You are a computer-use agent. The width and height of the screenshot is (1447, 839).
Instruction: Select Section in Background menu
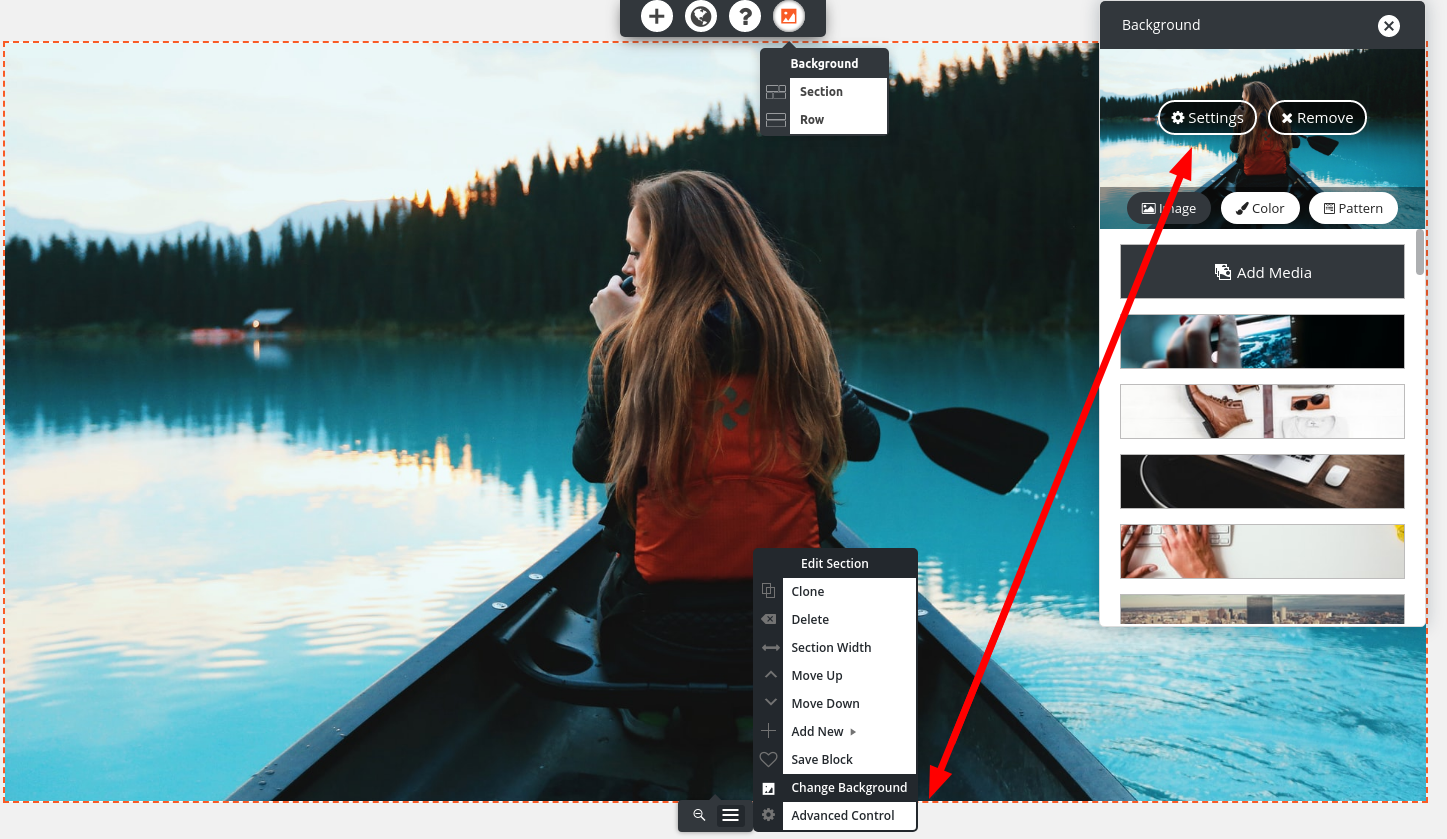coord(838,92)
